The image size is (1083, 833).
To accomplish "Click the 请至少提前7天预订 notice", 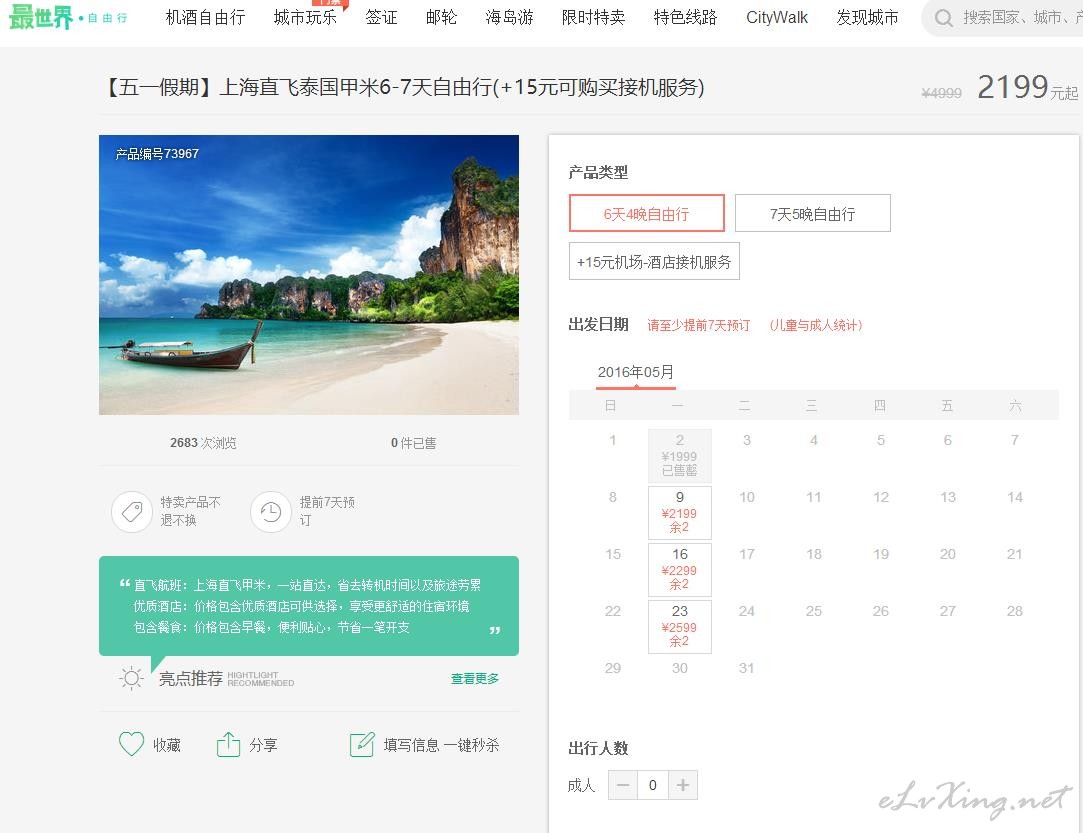I will tap(698, 325).
